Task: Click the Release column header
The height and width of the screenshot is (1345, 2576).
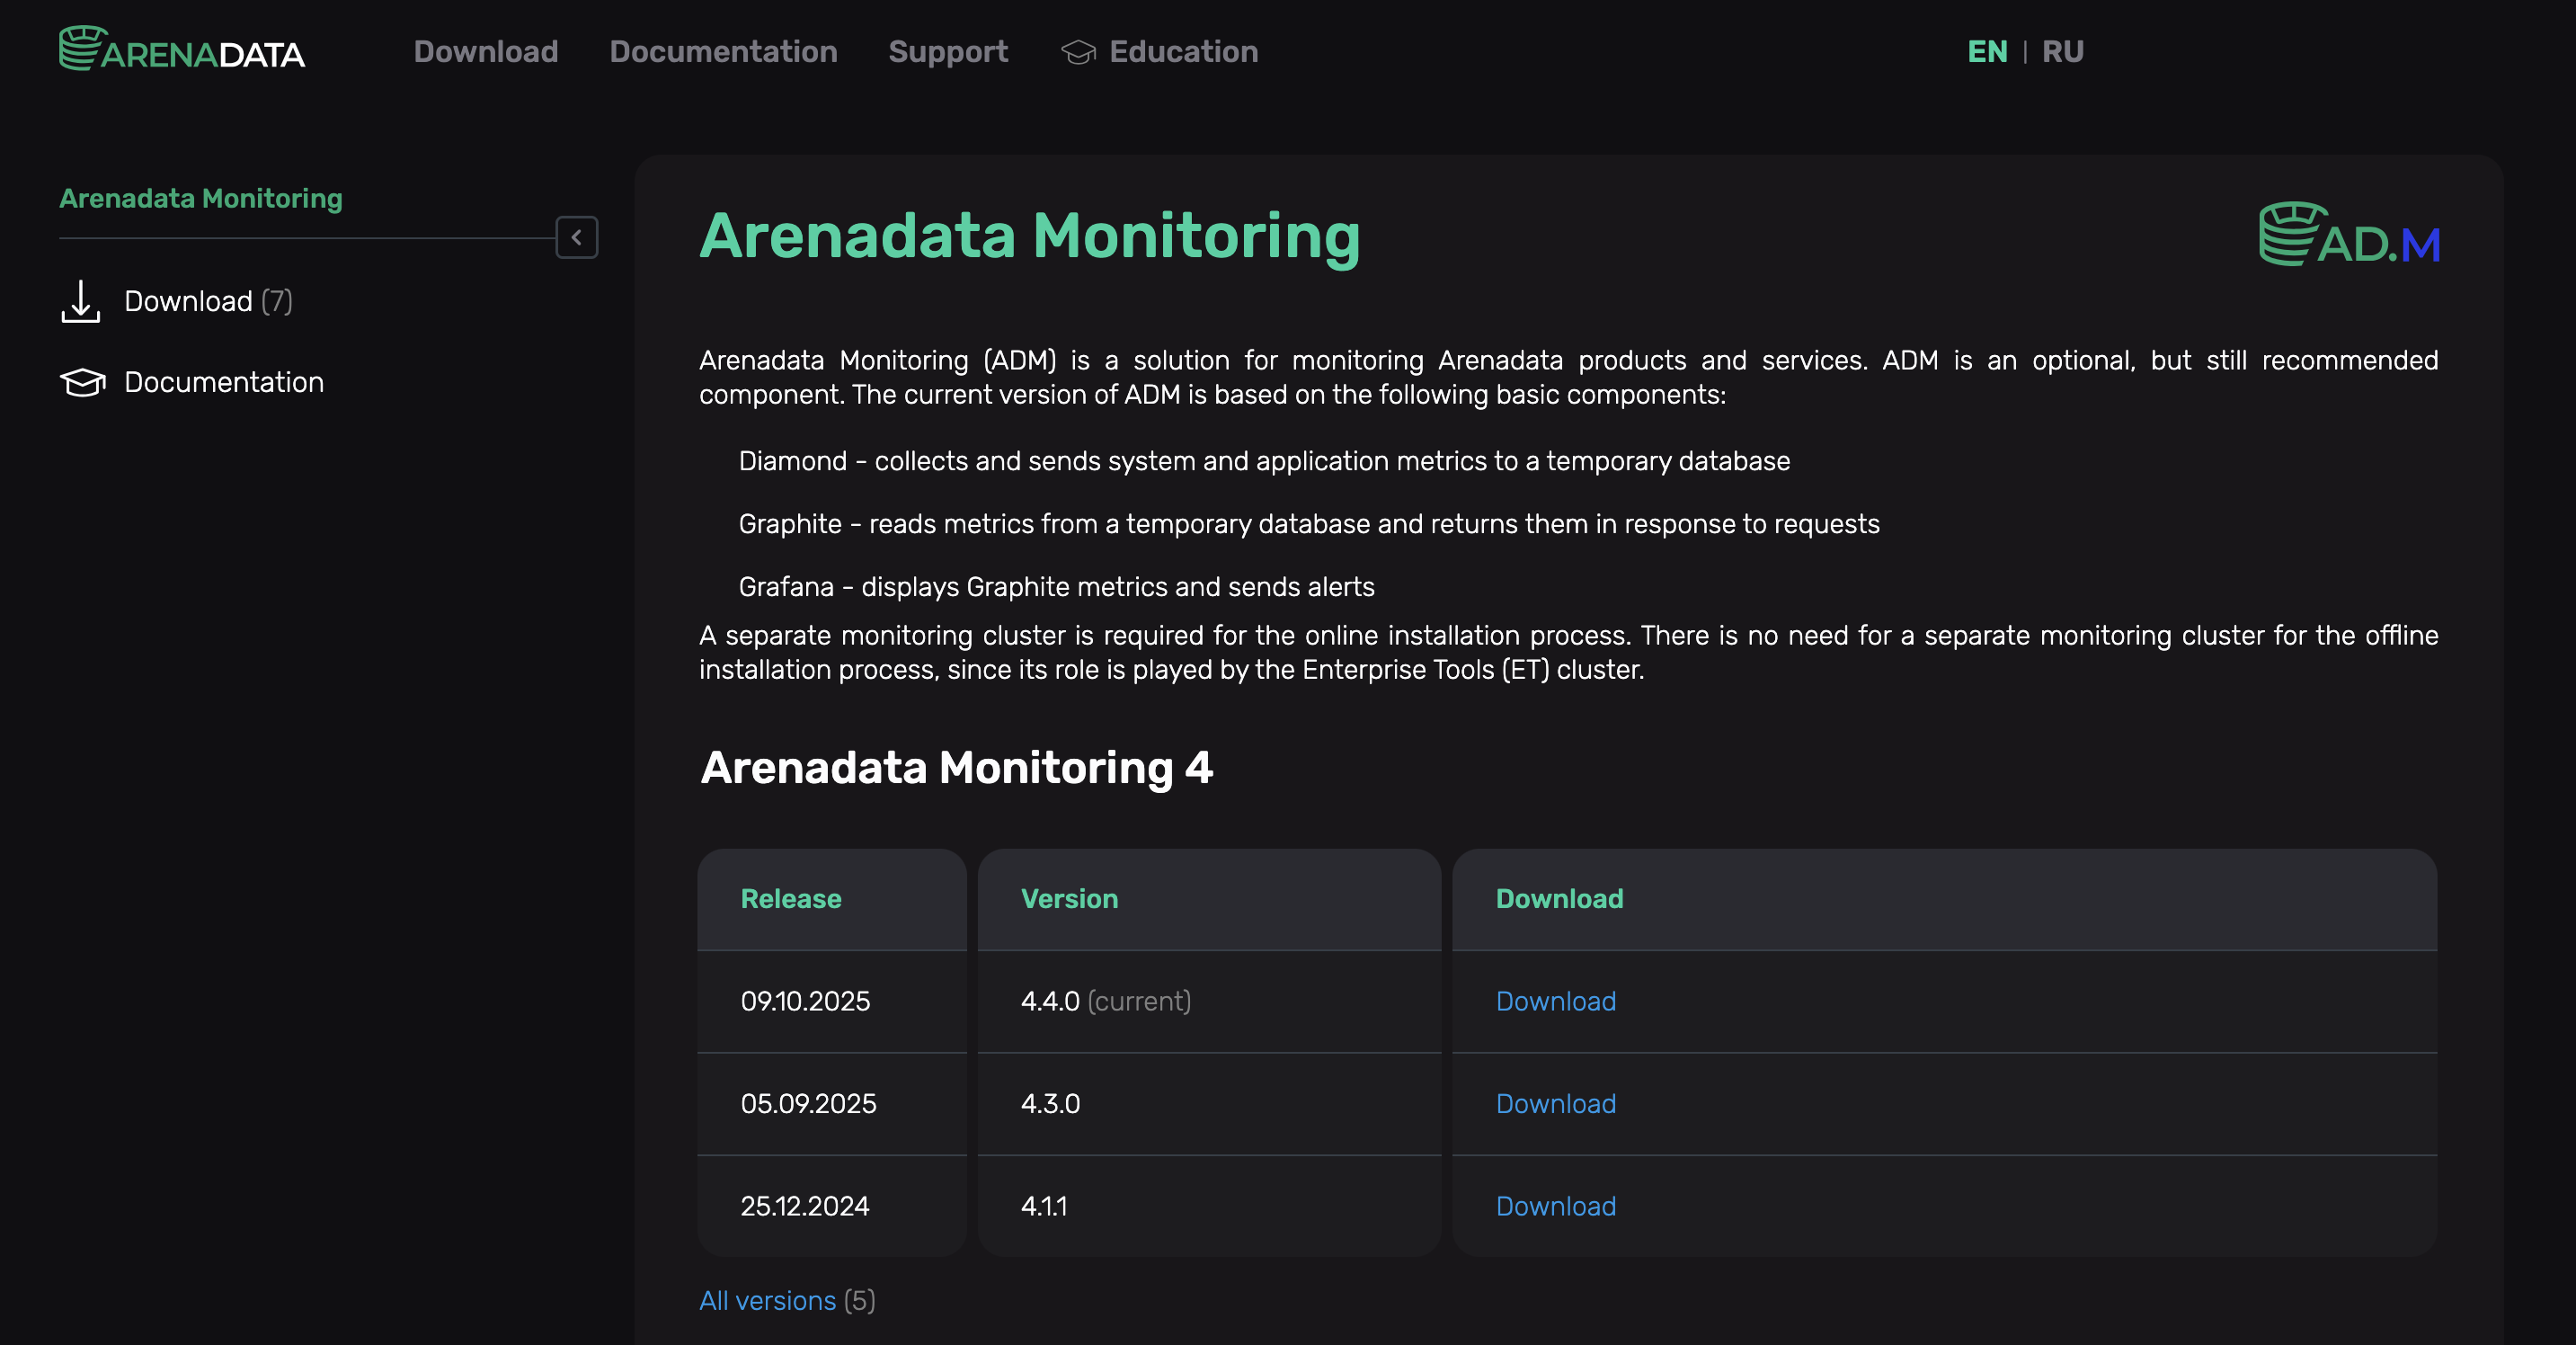Action: [x=790, y=899]
